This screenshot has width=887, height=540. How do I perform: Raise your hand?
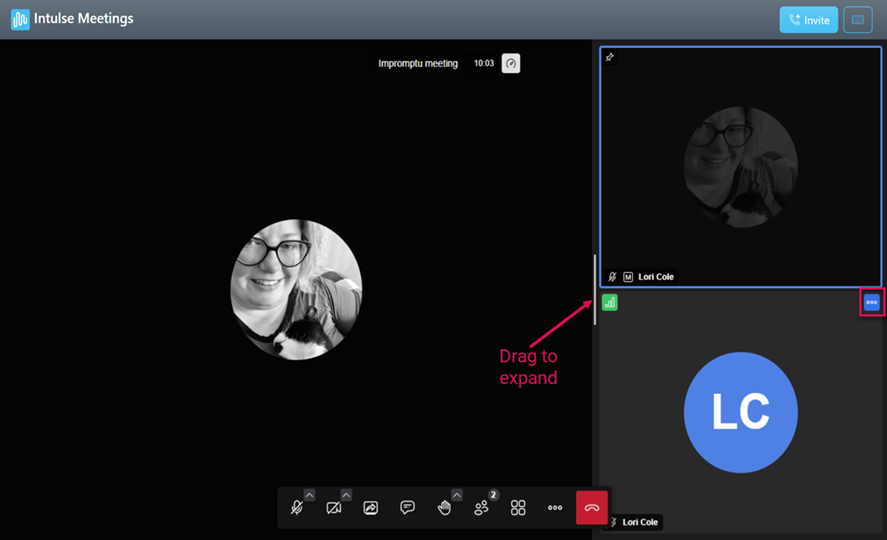(x=445, y=508)
